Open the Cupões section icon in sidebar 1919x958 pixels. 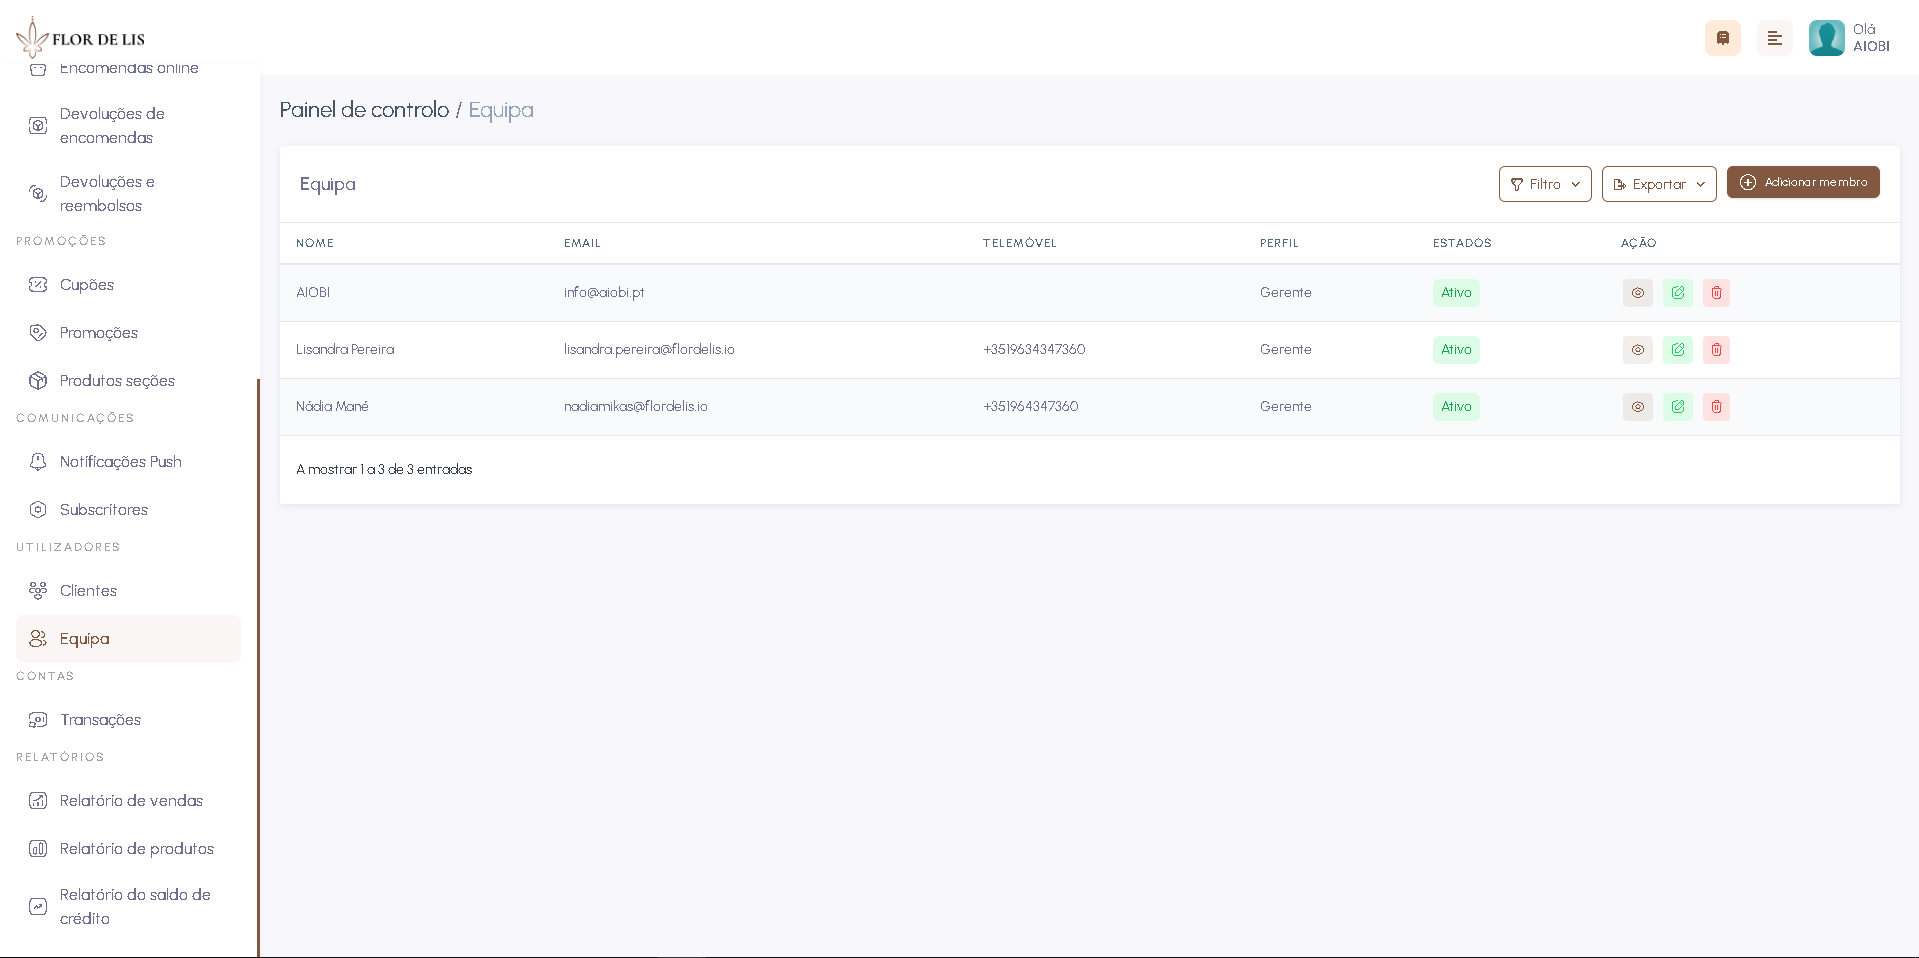tap(37, 284)
